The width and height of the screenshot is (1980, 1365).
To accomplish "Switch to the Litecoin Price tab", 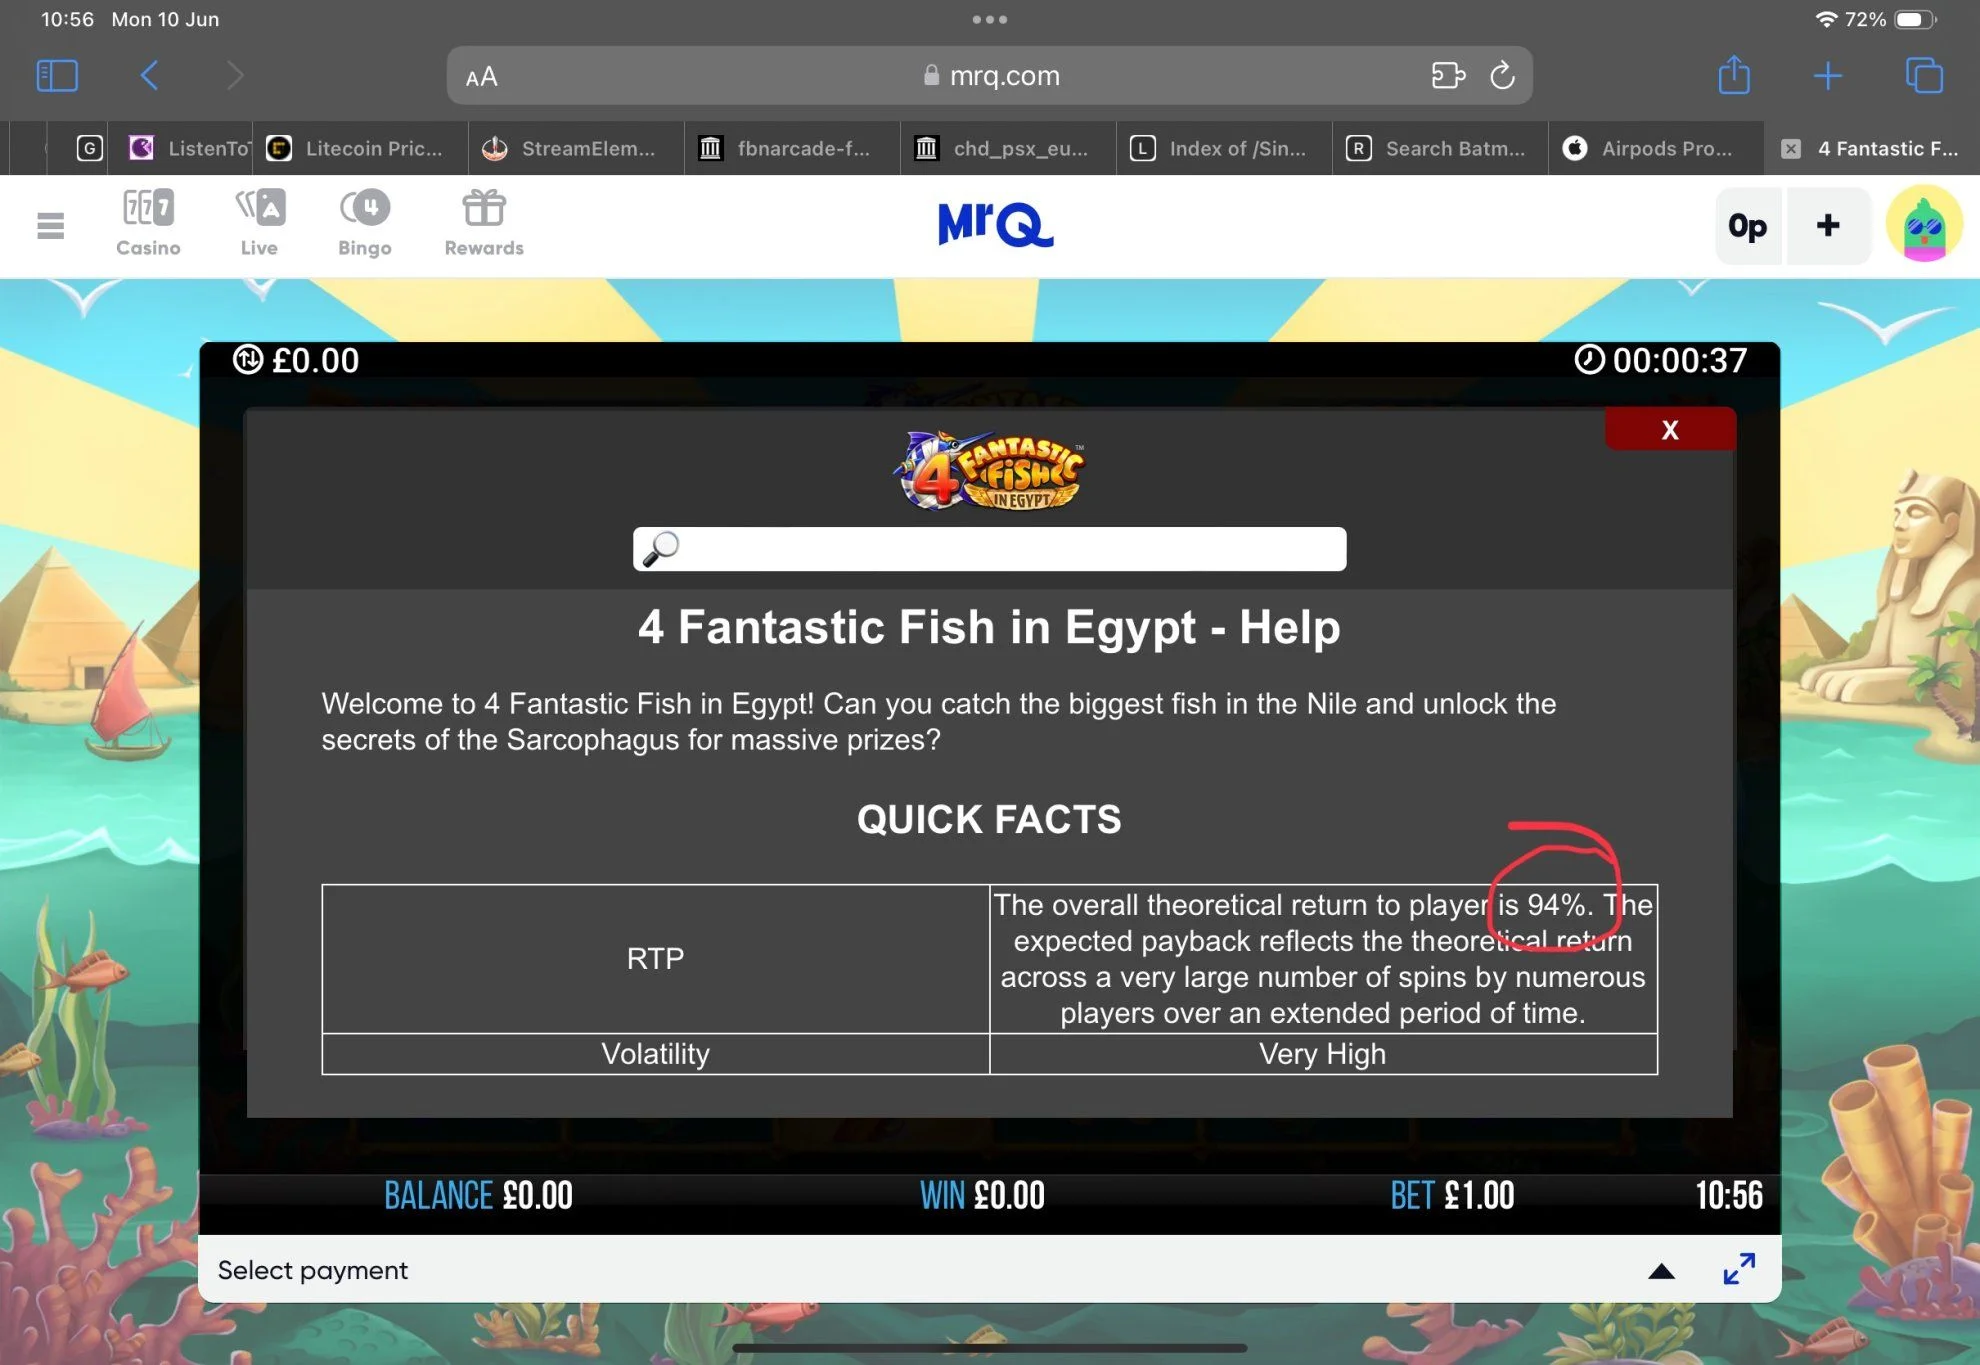I will [x=360, y=149].
